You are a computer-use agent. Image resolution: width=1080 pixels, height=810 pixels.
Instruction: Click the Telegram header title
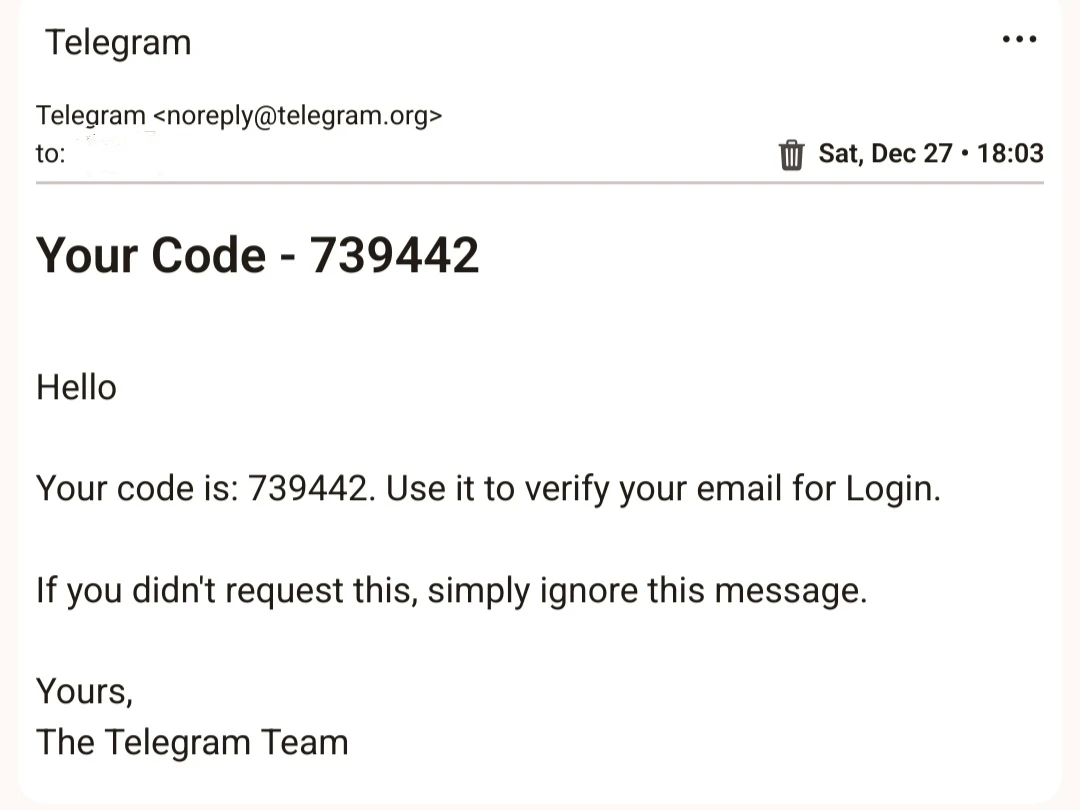118,42
